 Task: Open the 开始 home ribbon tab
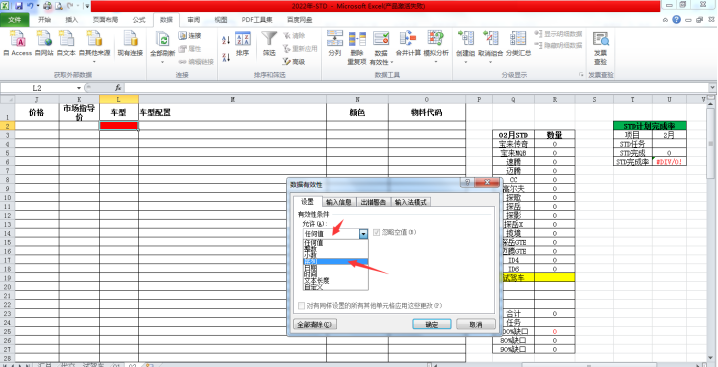point(44,20)
